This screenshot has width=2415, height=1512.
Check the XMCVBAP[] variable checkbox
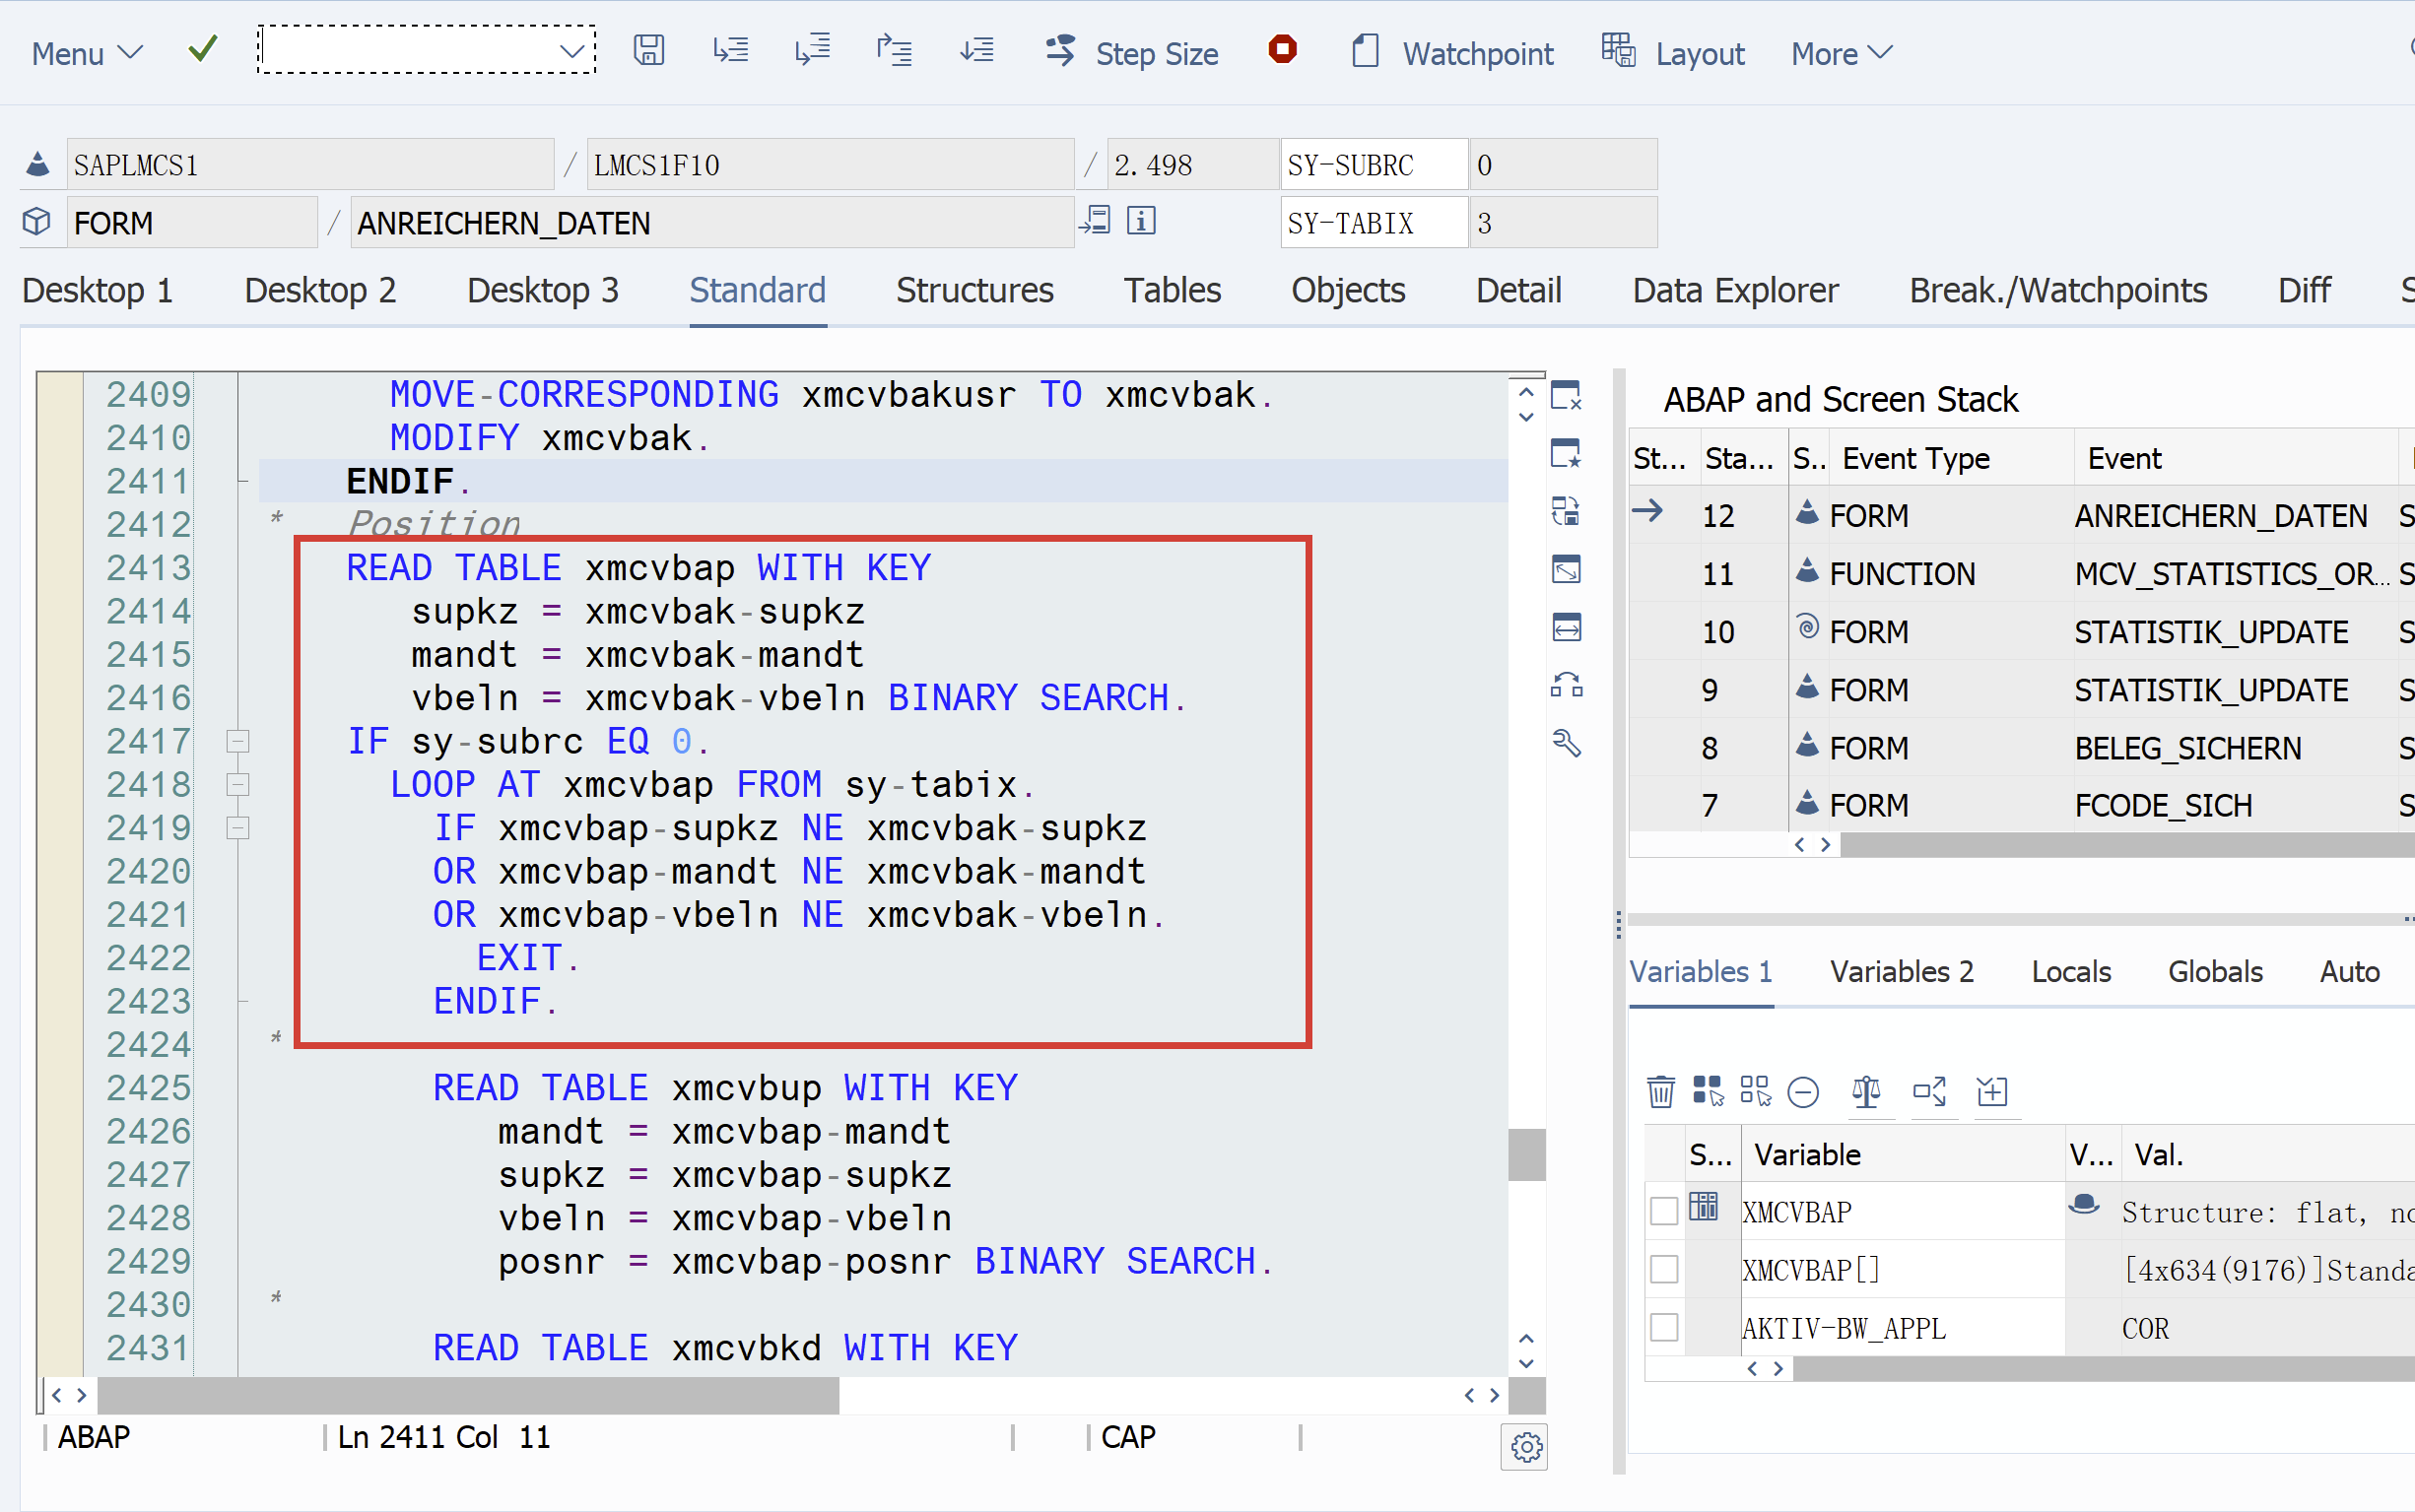[1664, 1269]
